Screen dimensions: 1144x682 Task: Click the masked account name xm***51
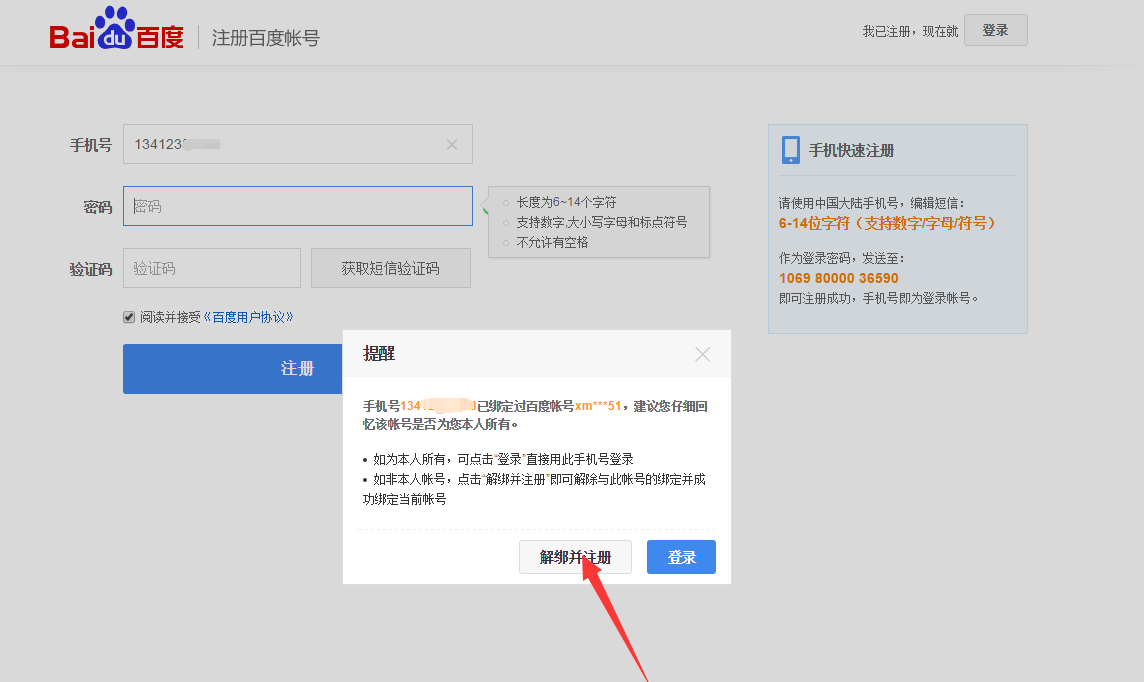(598, 406)
